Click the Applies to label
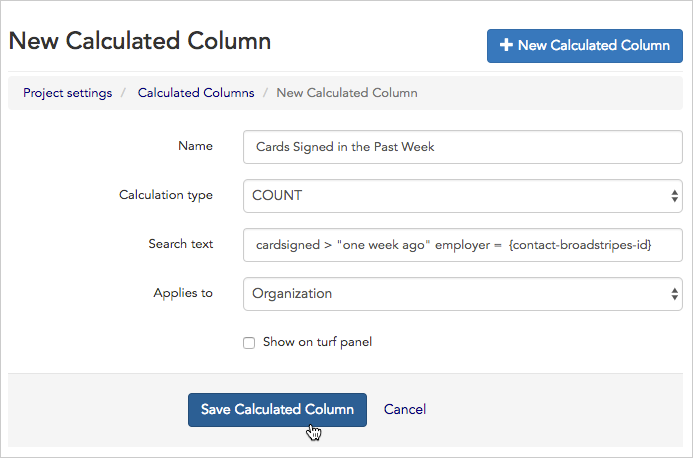693x458 pixels. coord(183,293)
